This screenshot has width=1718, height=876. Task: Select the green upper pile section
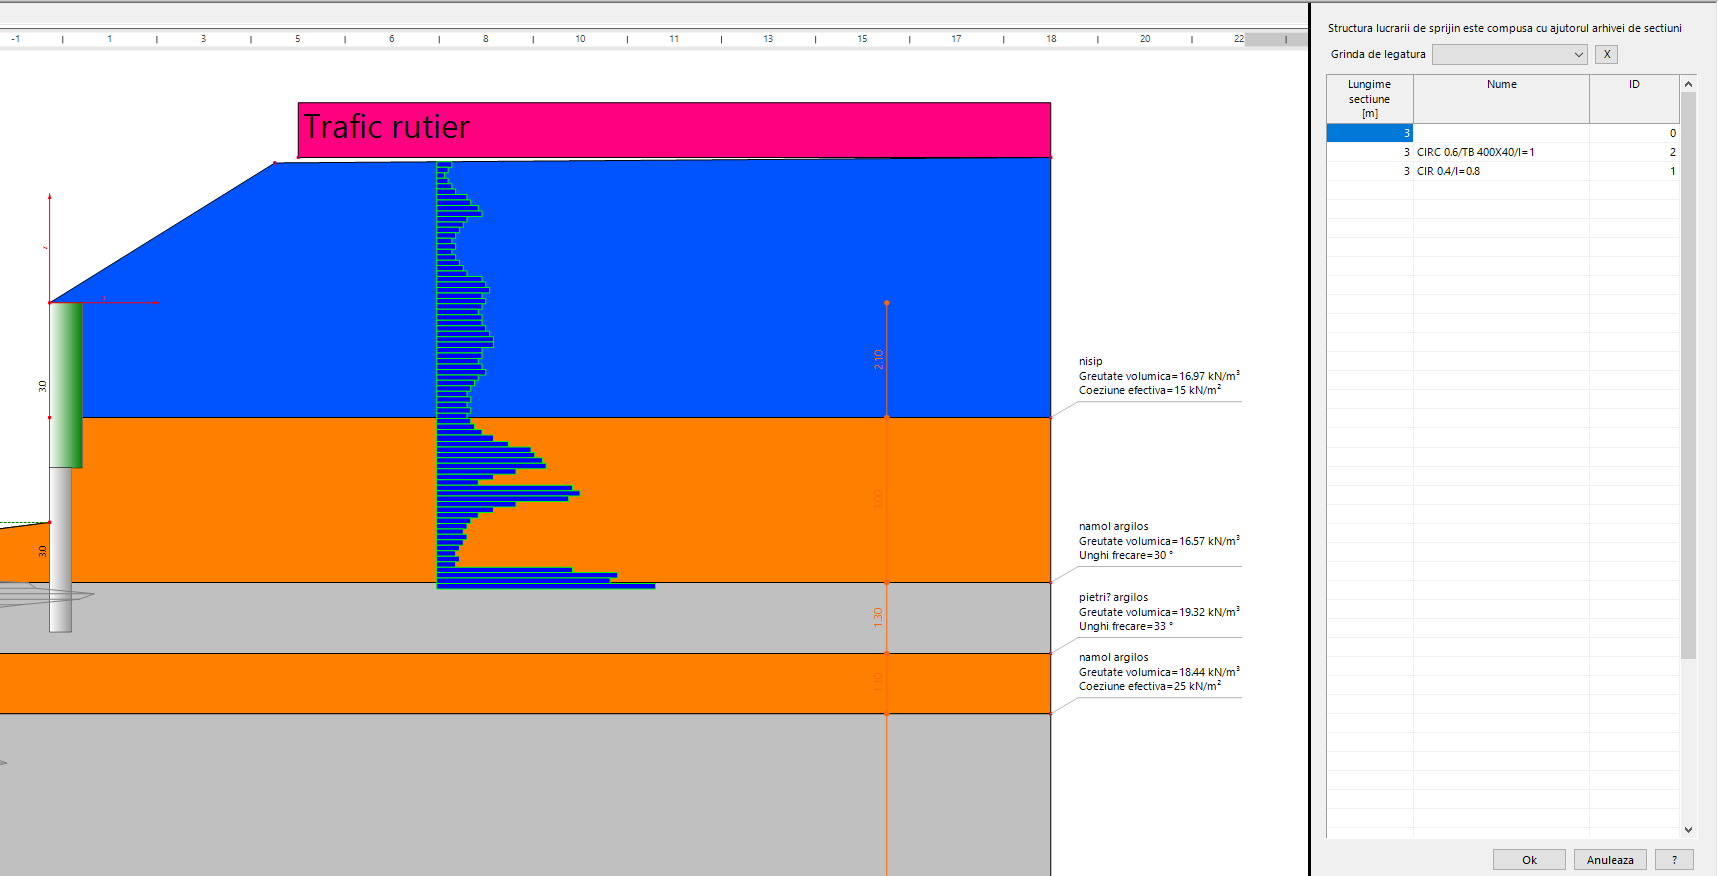[66, 385]
